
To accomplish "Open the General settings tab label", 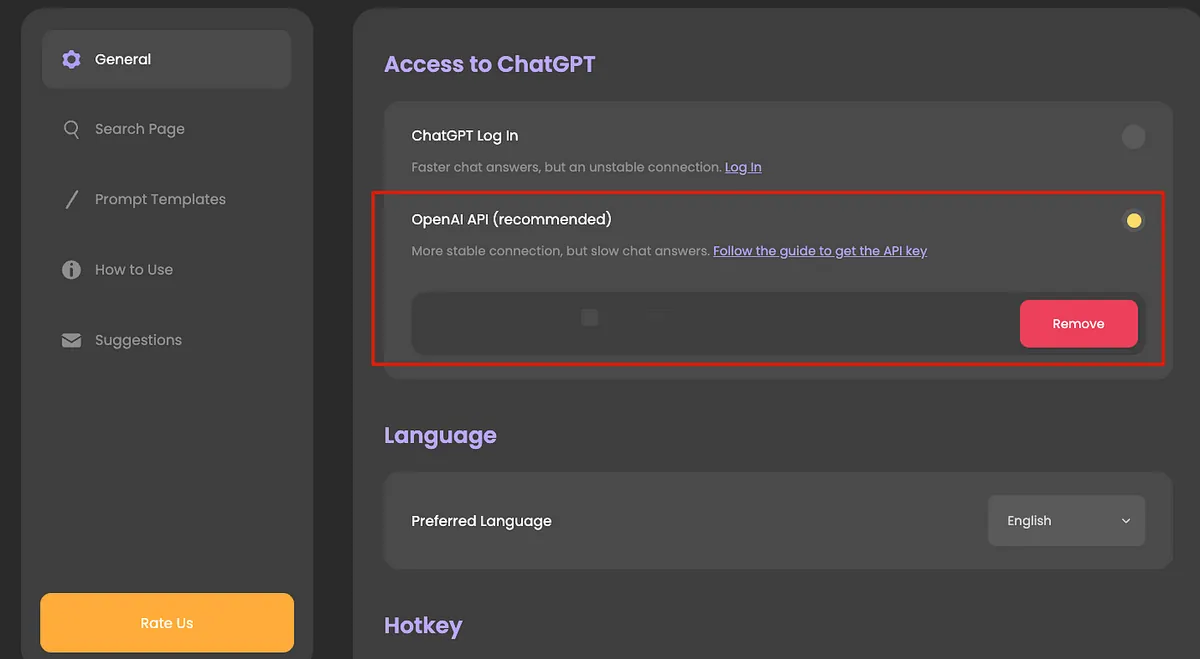I will coord(123,60).
